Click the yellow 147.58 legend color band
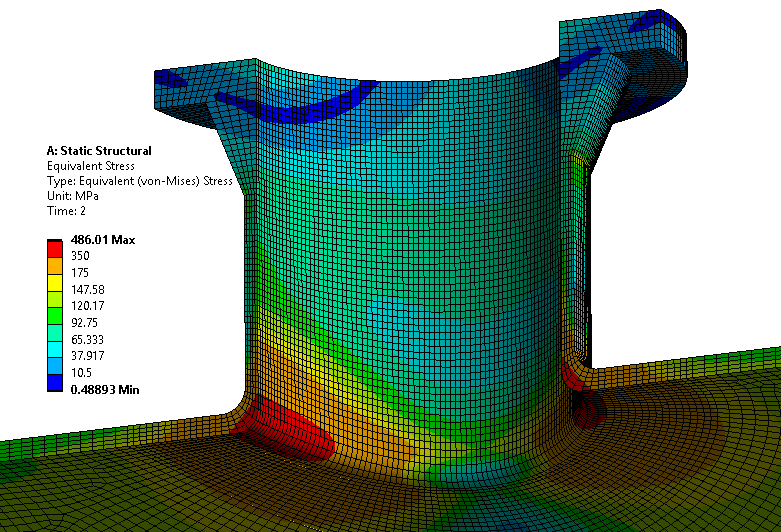The height and width of the screenshot is (532, 781). (x=55, y=283)
